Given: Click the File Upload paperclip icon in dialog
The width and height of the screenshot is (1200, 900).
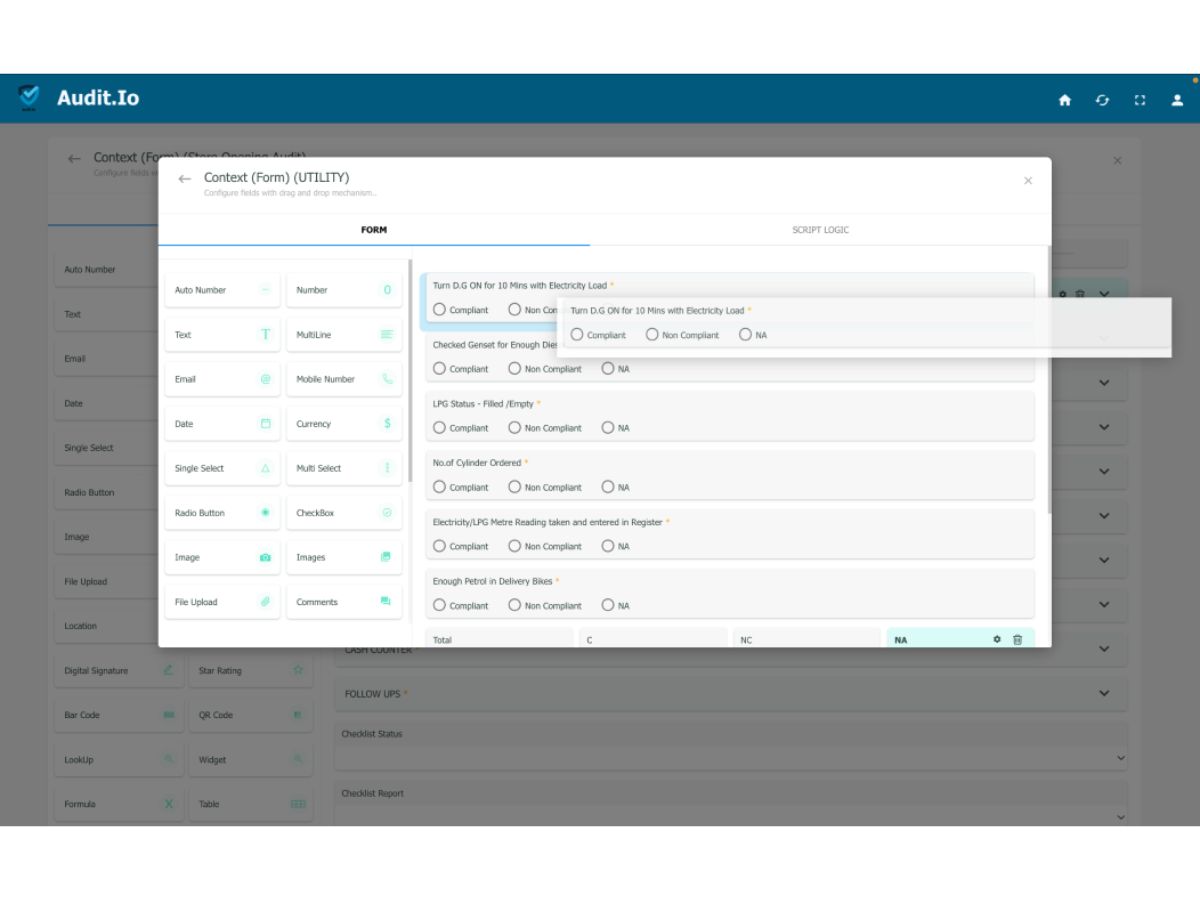Looking at the screenshot, I should tap(265, 601).
